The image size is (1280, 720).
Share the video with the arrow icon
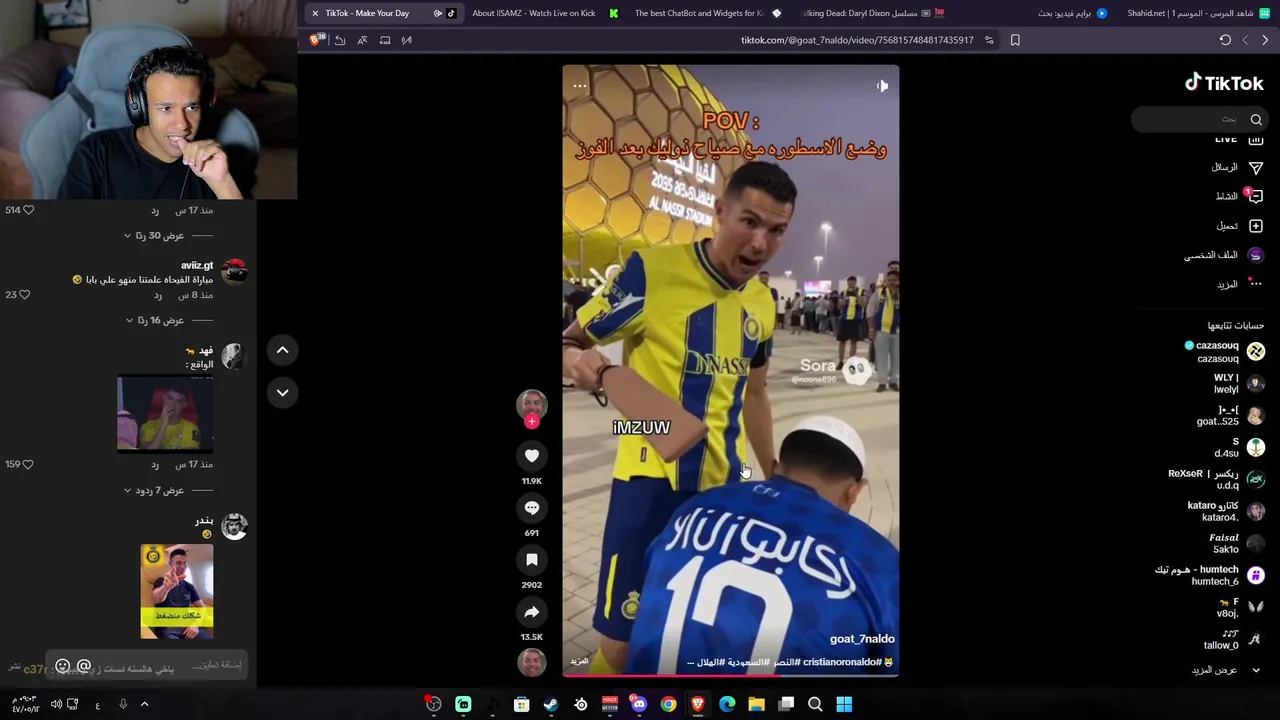(x=532, y=612)
